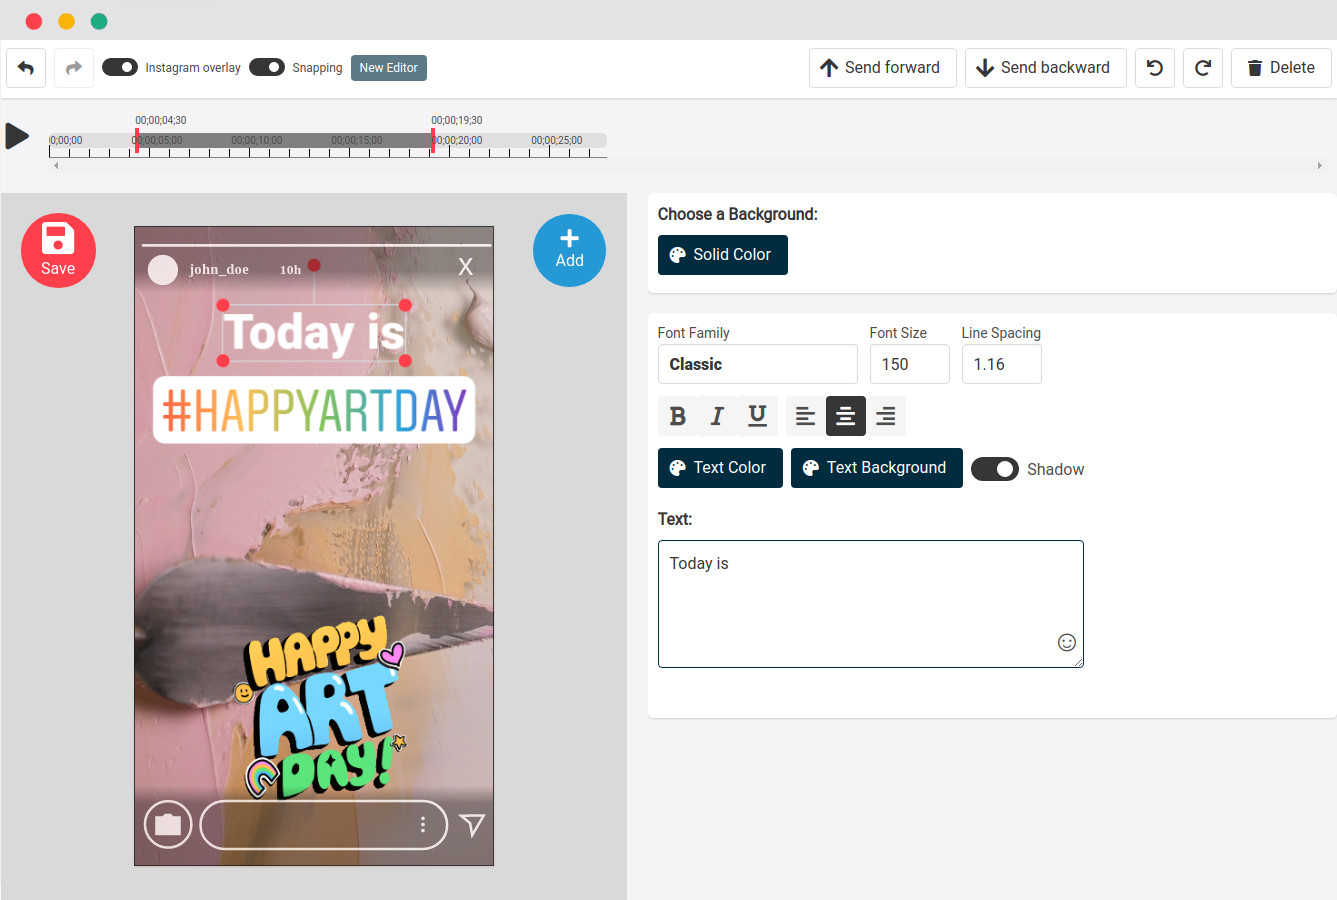Turn off the text Shadow
This screenshot has width=1337, height=900.
(x=995, y=468)
